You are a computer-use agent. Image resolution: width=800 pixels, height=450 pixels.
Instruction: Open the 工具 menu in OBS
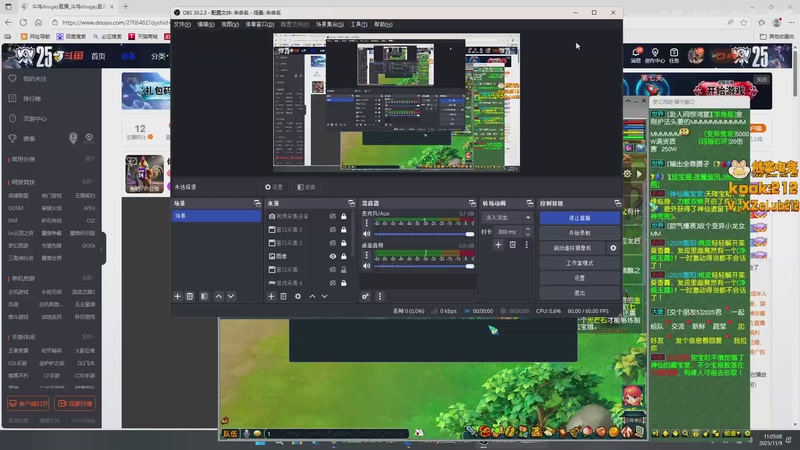click(359, 24)
